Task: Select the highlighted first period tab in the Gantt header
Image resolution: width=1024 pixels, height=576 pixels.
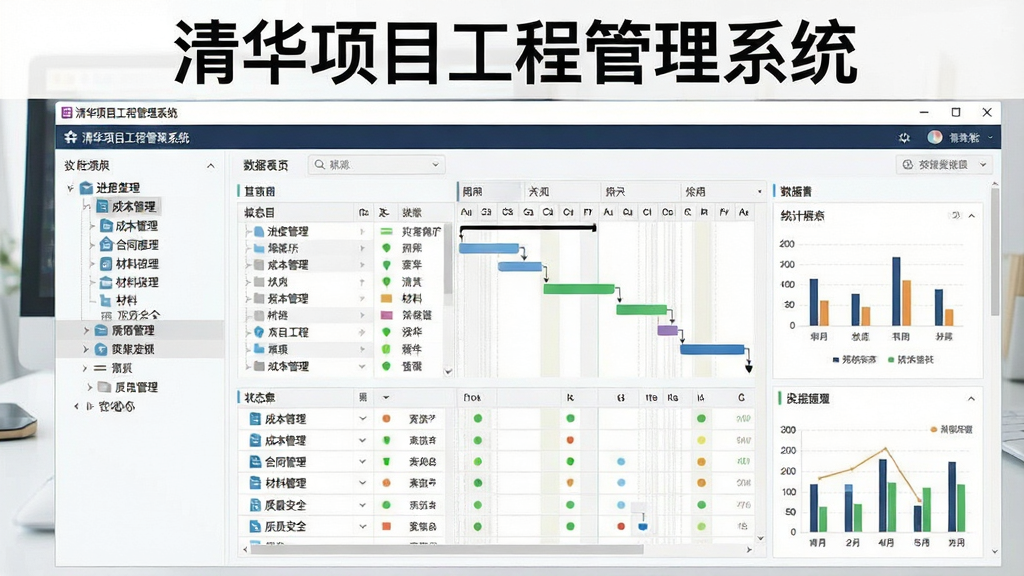Action: [x=490, y=191]
